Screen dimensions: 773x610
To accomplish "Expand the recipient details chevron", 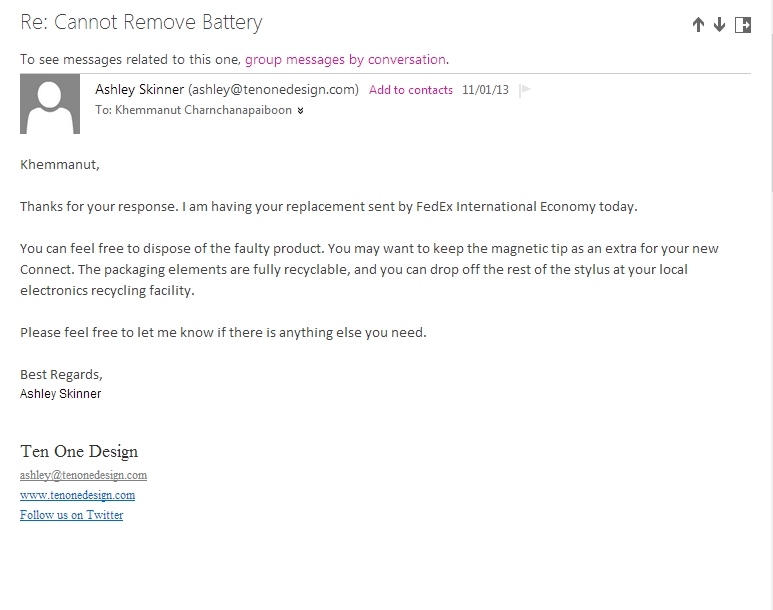I will pos(300,110).
